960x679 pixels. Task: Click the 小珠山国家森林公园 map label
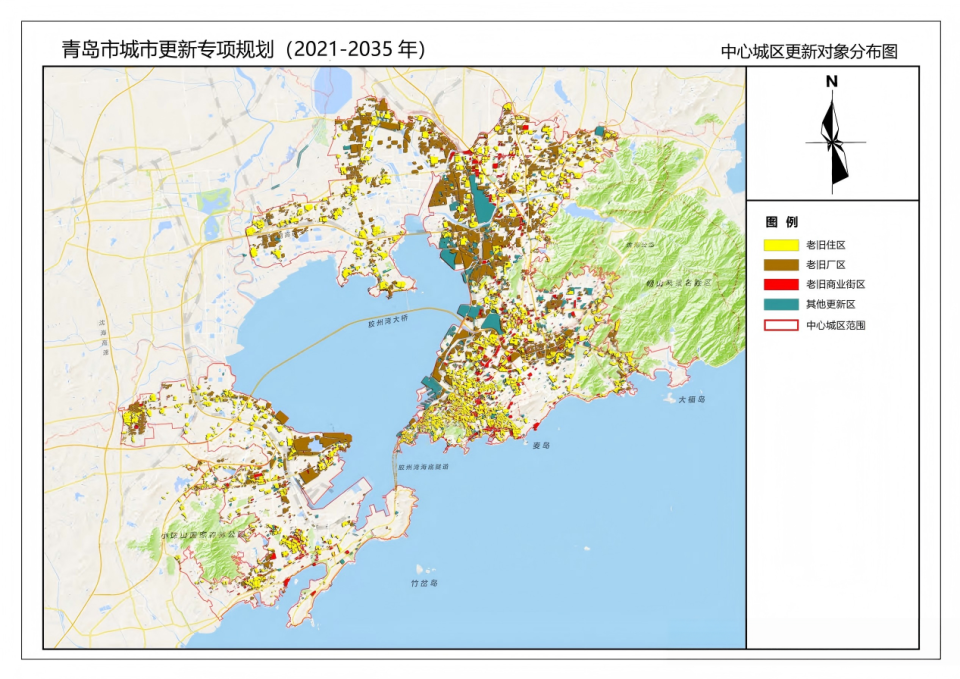[x=203, y=535]
